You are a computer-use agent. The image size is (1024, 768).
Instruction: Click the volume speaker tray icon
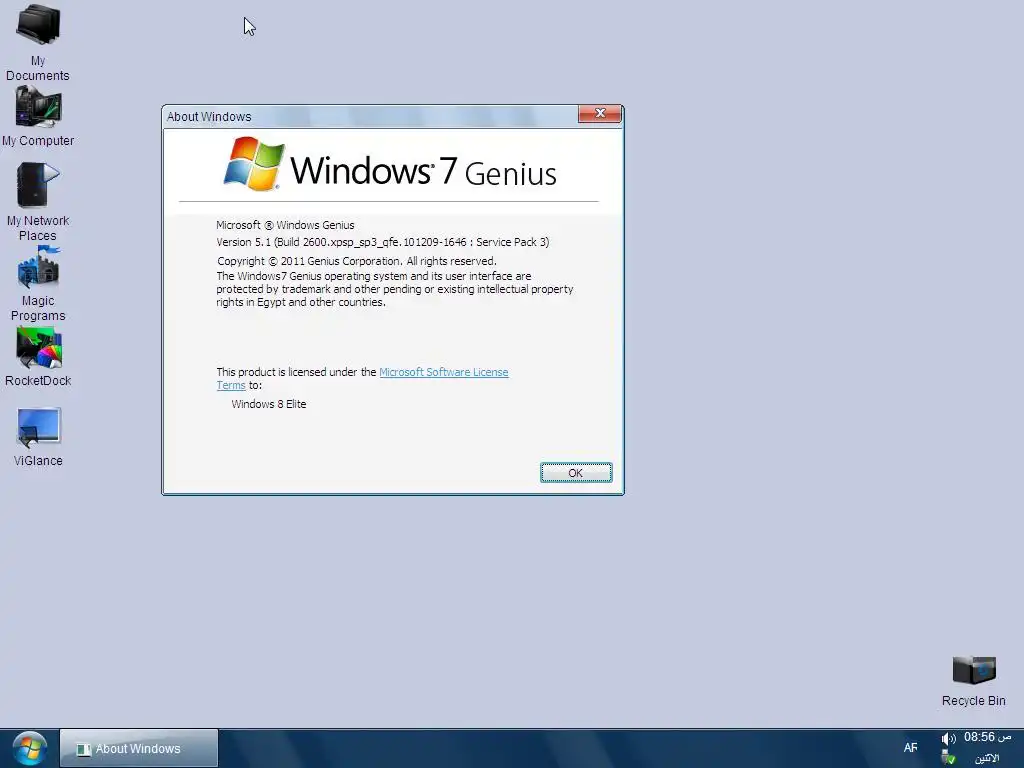point(948,739)
